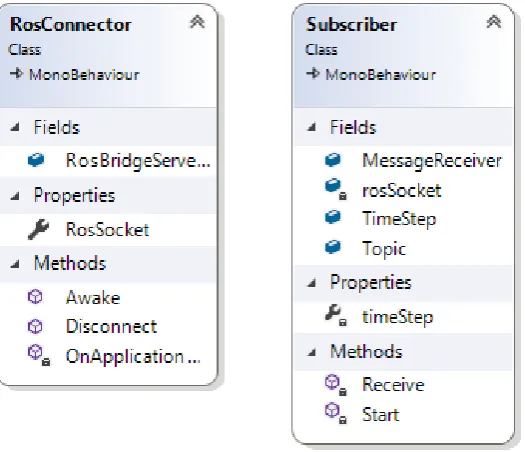Click the Disconnect method cube icon

click(35, 326)
